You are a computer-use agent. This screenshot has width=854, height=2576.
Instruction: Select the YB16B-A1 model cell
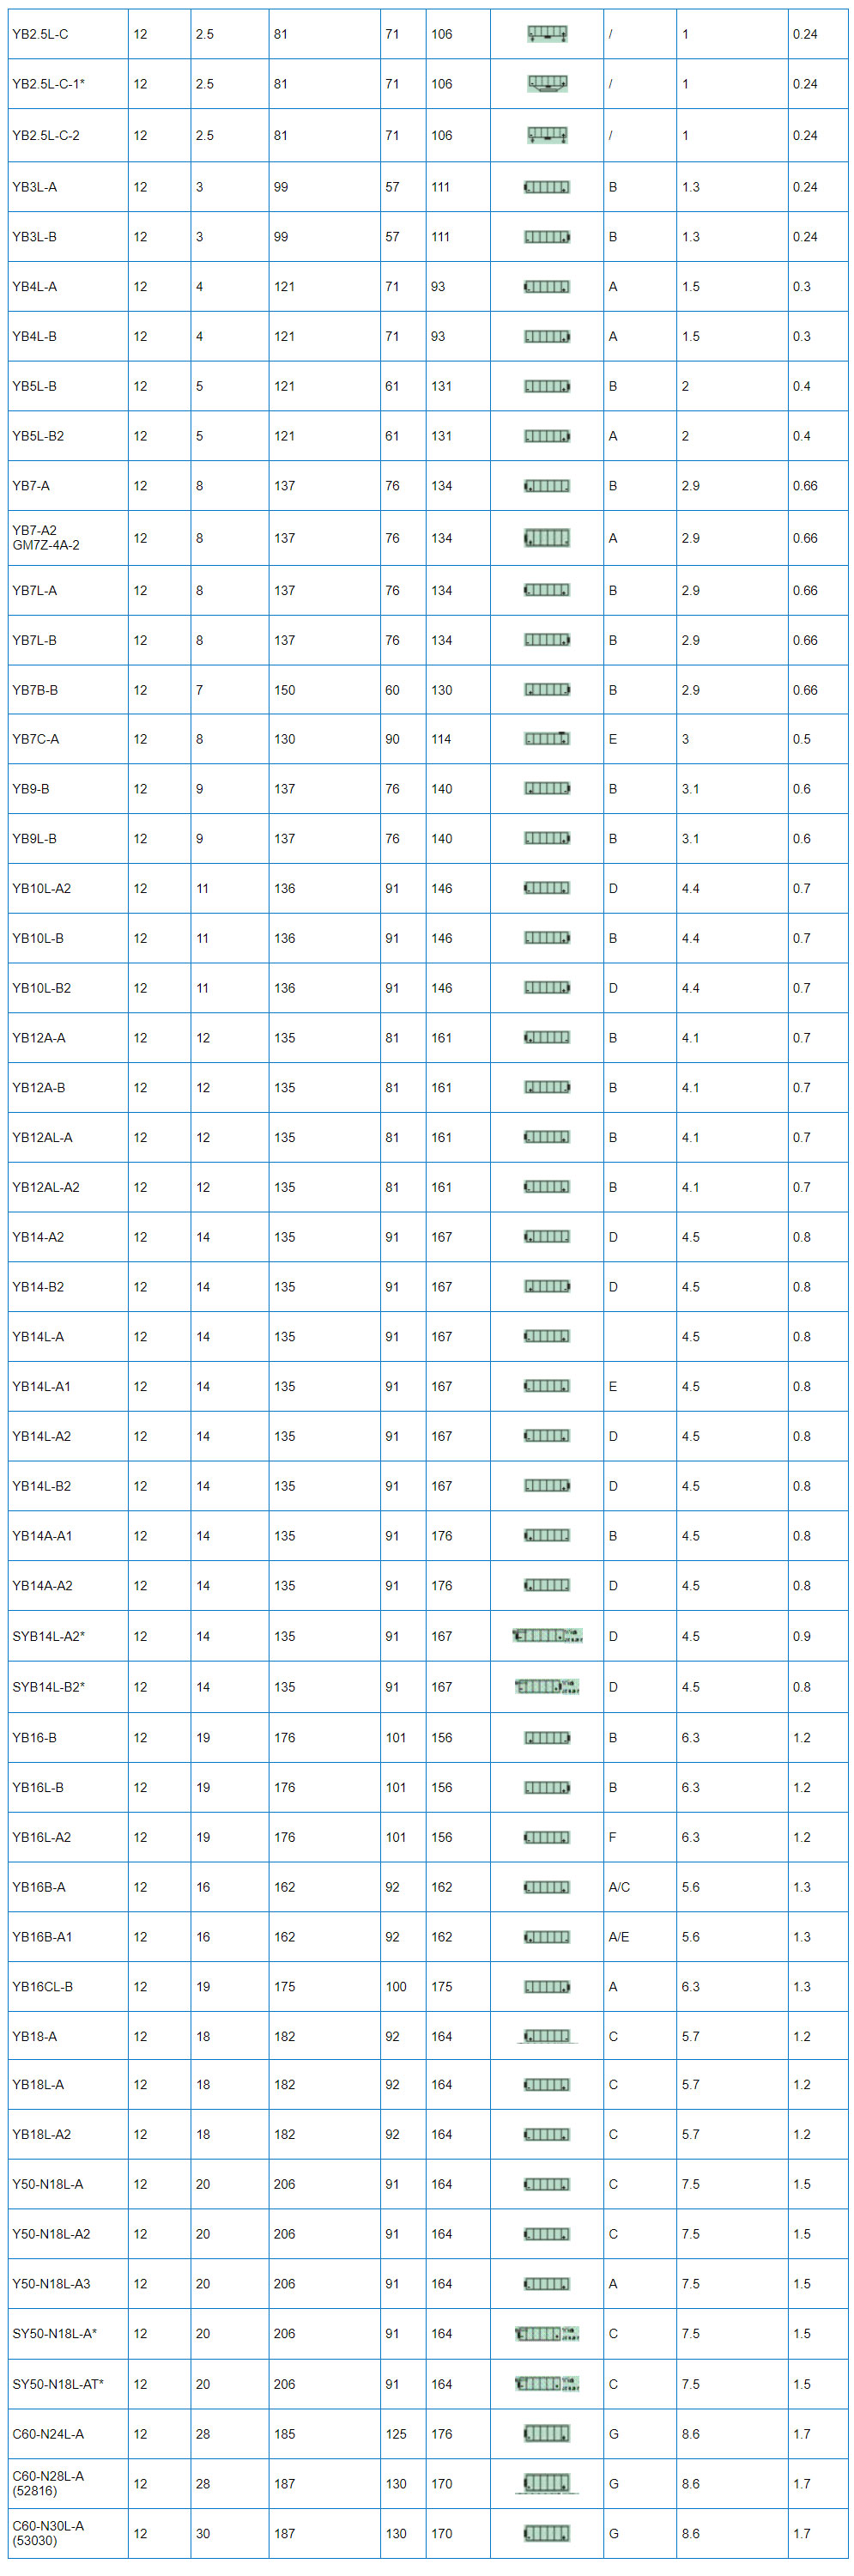(x=68, y=1936)
